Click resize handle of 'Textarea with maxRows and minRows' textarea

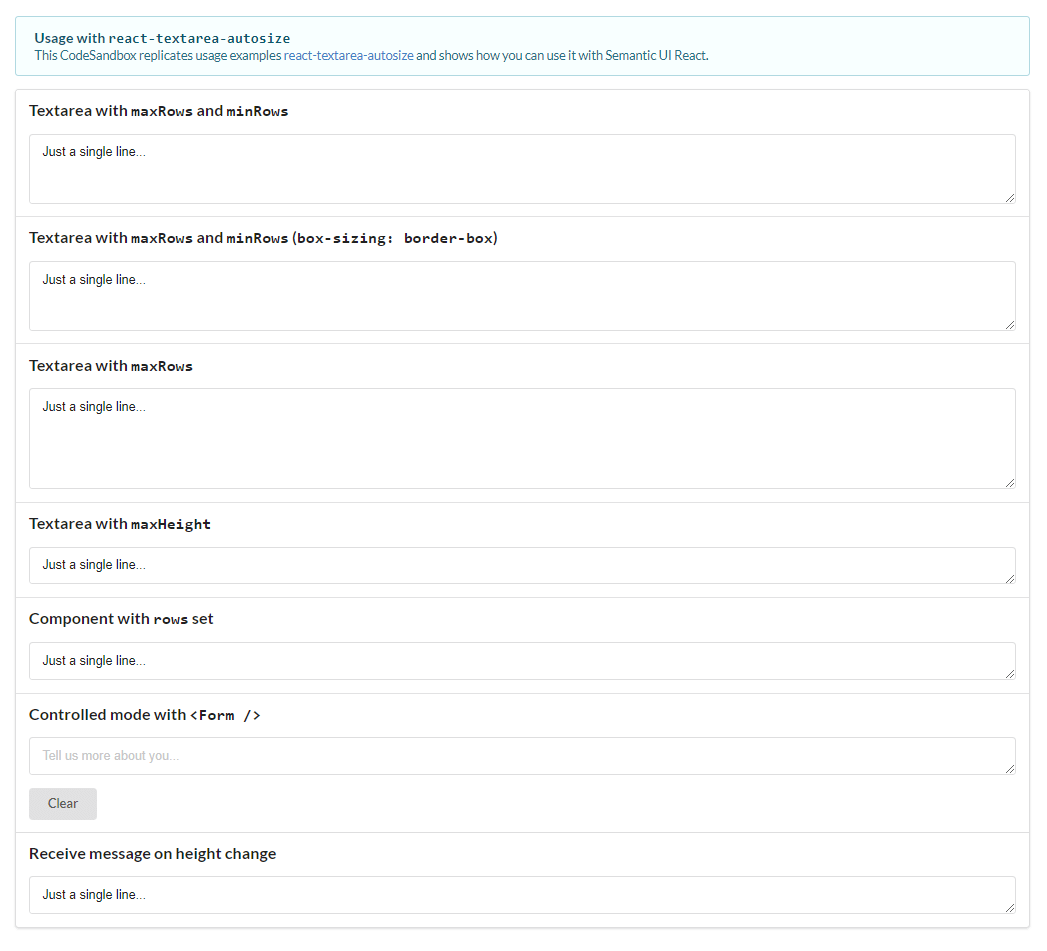(1010, 198)
